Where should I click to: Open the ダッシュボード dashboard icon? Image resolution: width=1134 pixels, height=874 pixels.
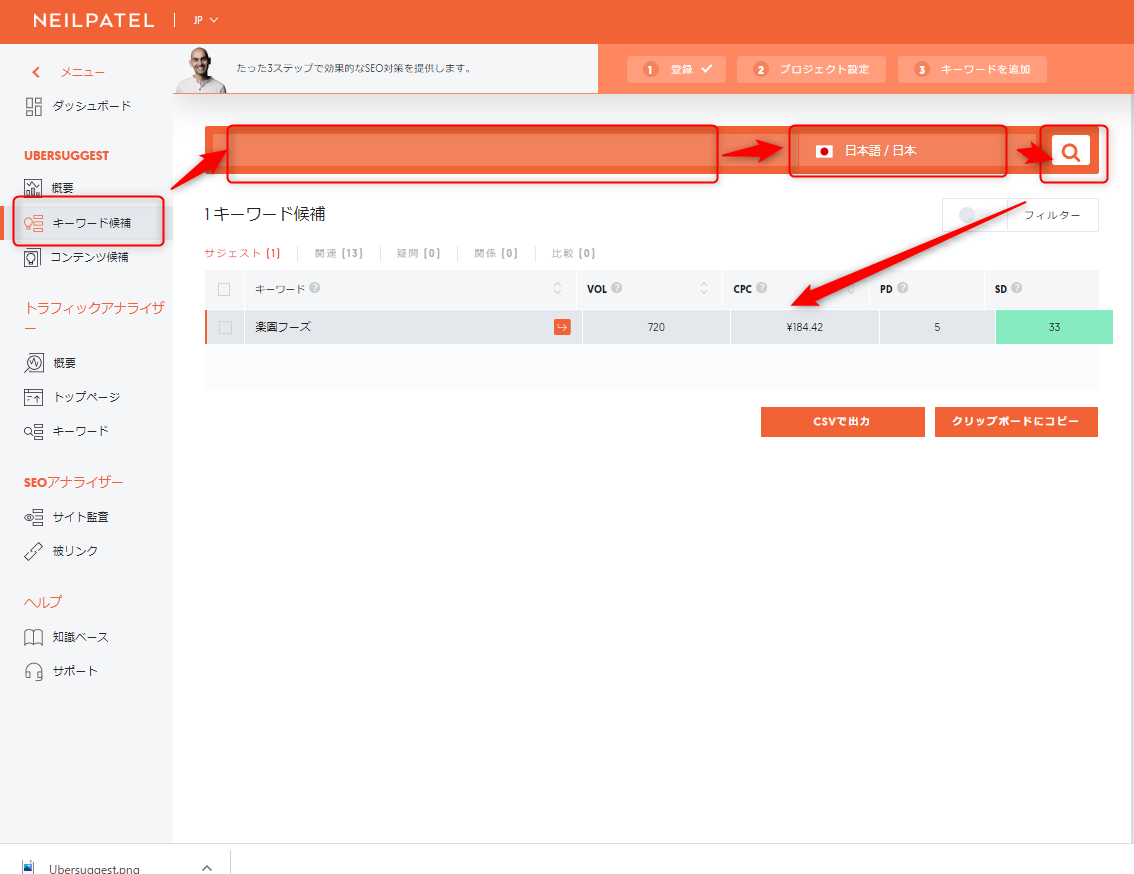[33, 106]
